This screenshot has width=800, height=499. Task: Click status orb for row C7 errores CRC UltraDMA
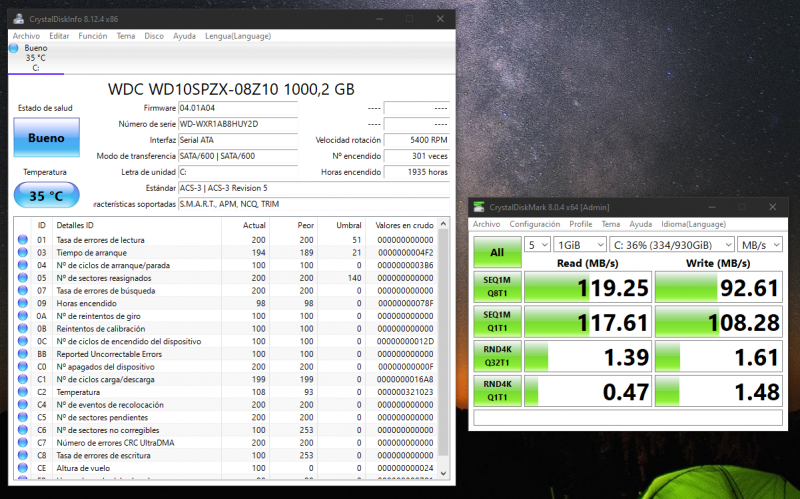point(22,443)
